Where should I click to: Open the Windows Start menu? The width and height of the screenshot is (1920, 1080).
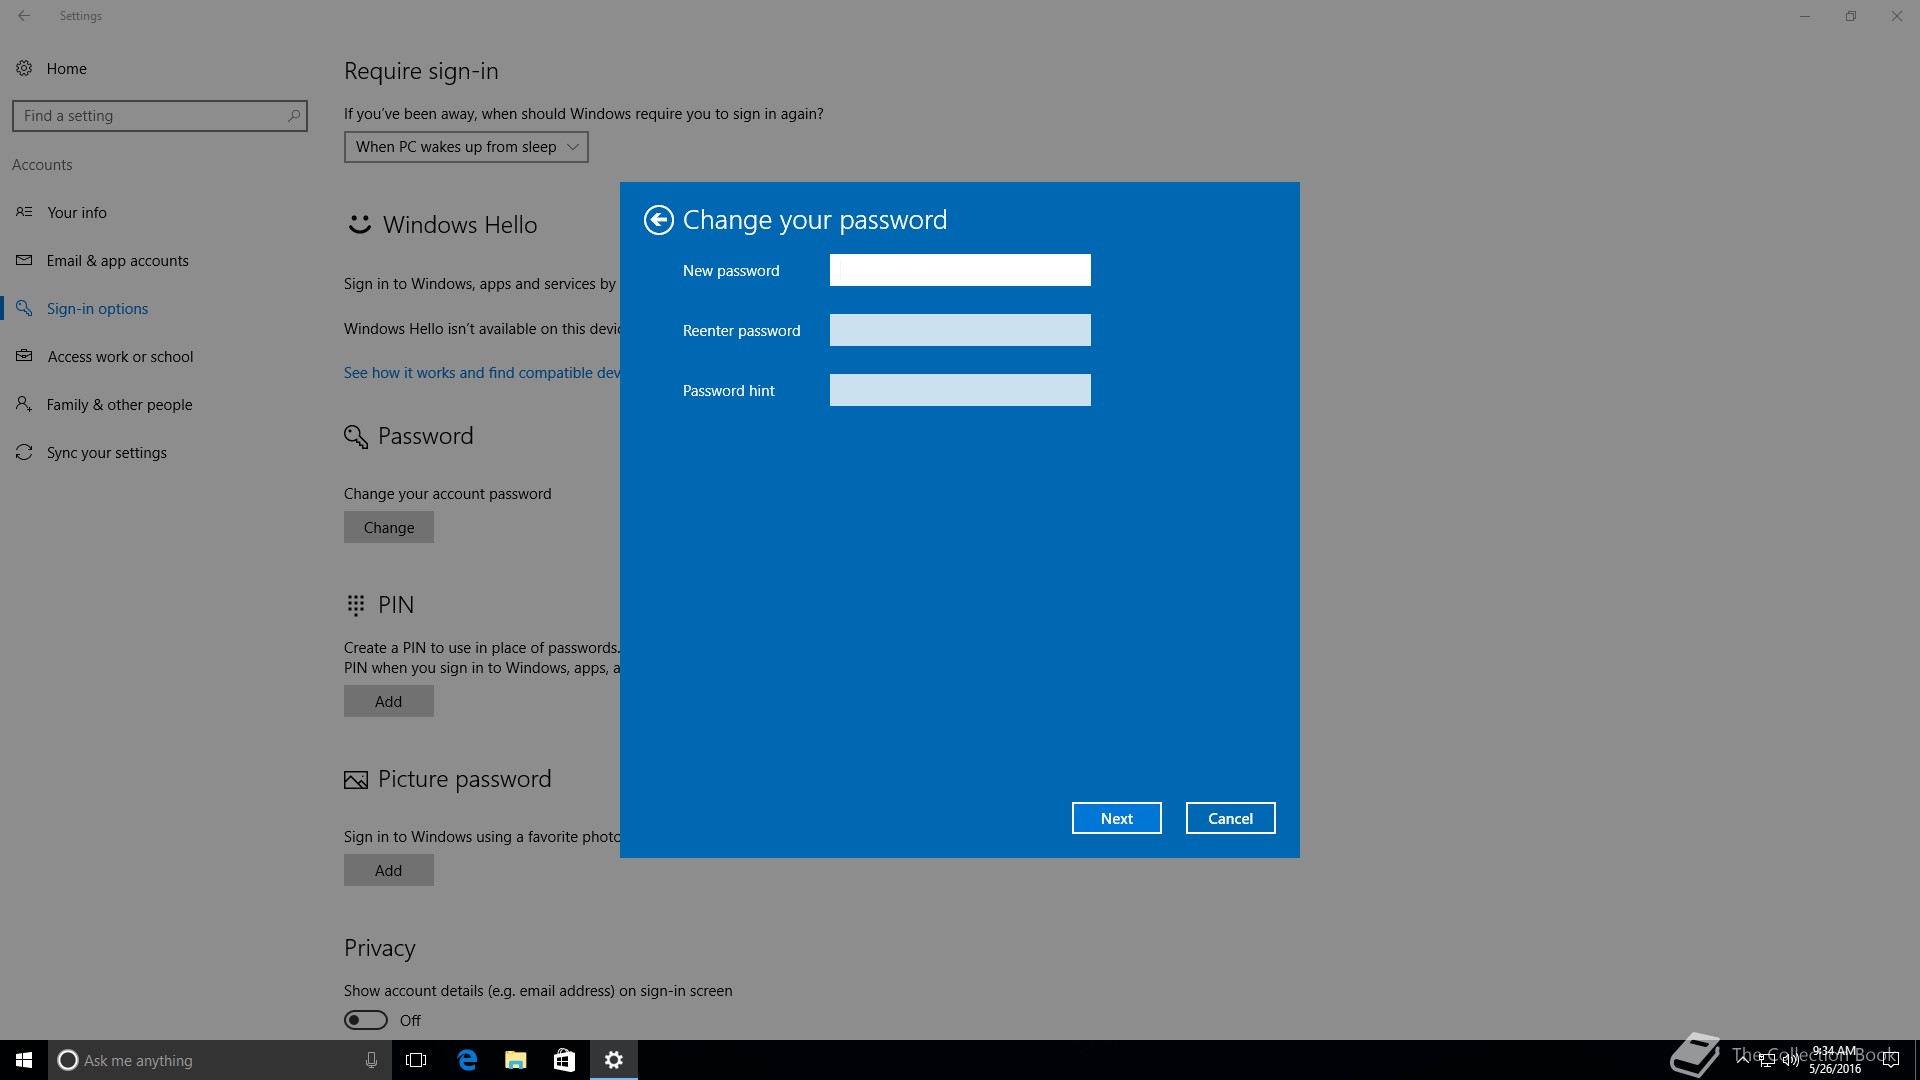(24, 1060)
